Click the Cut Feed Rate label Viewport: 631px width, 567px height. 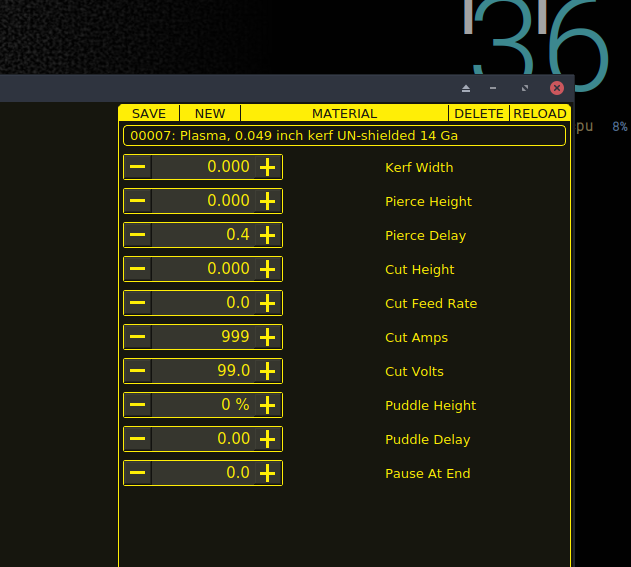coord(431,303)
